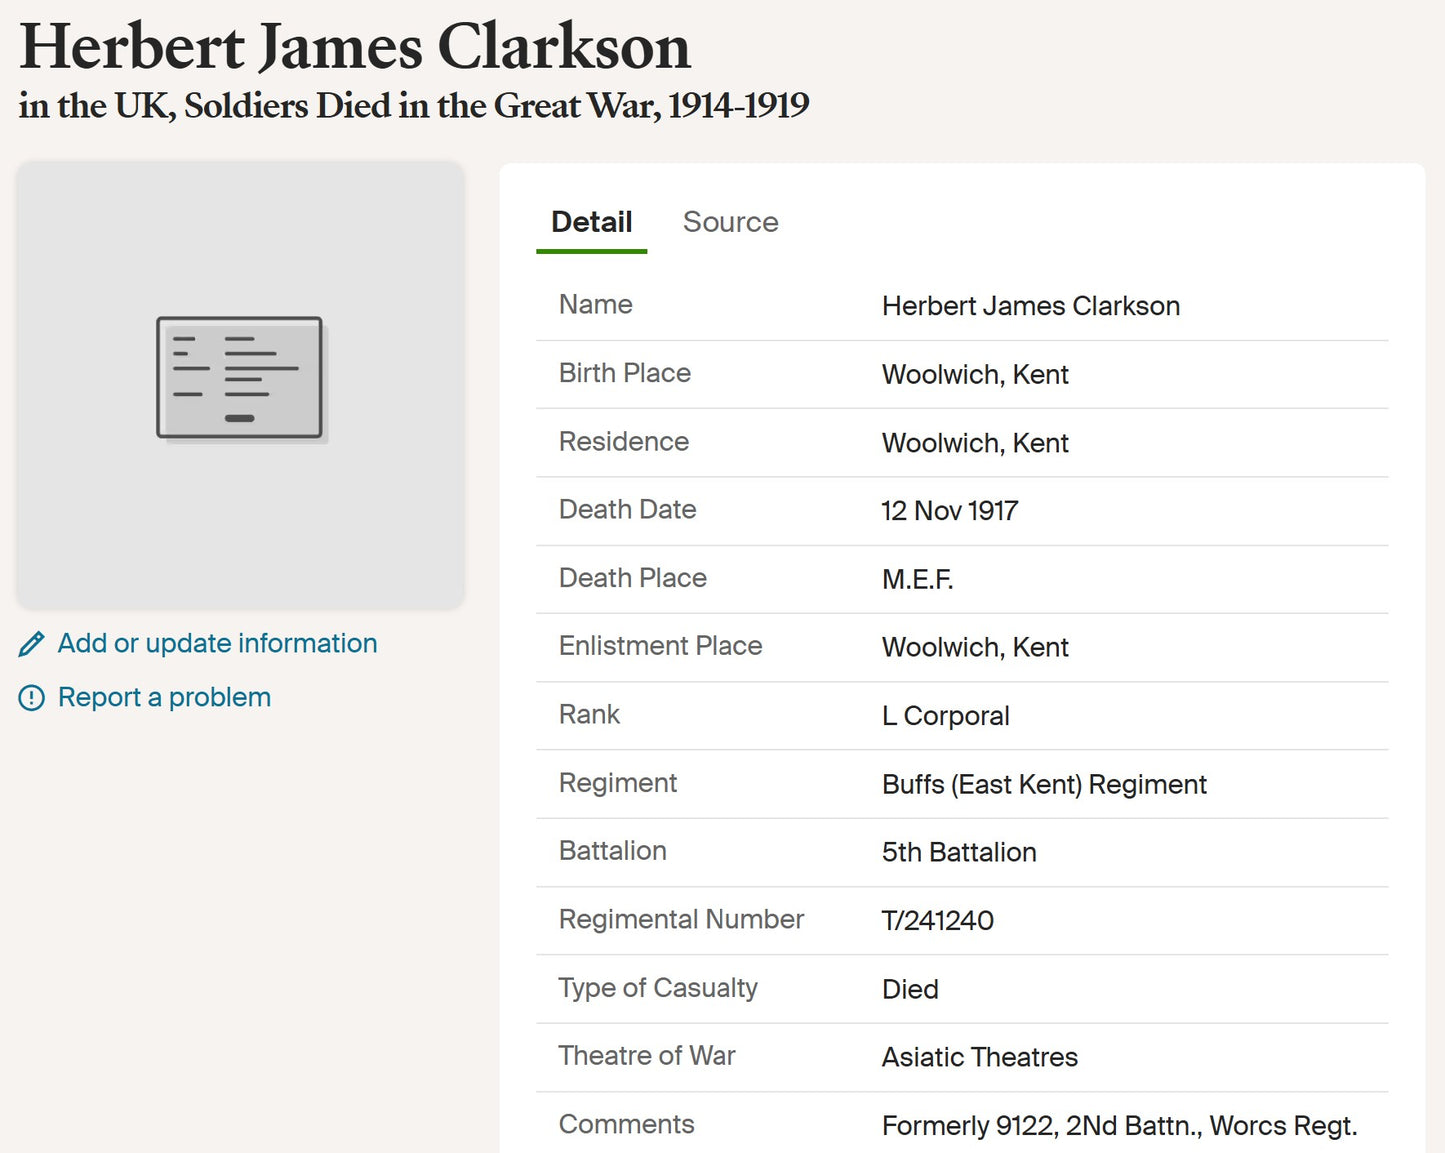Viewport: 1445px width, 1153px height.
Task: Click the regimental number T/241240
Action: [937, 921]
